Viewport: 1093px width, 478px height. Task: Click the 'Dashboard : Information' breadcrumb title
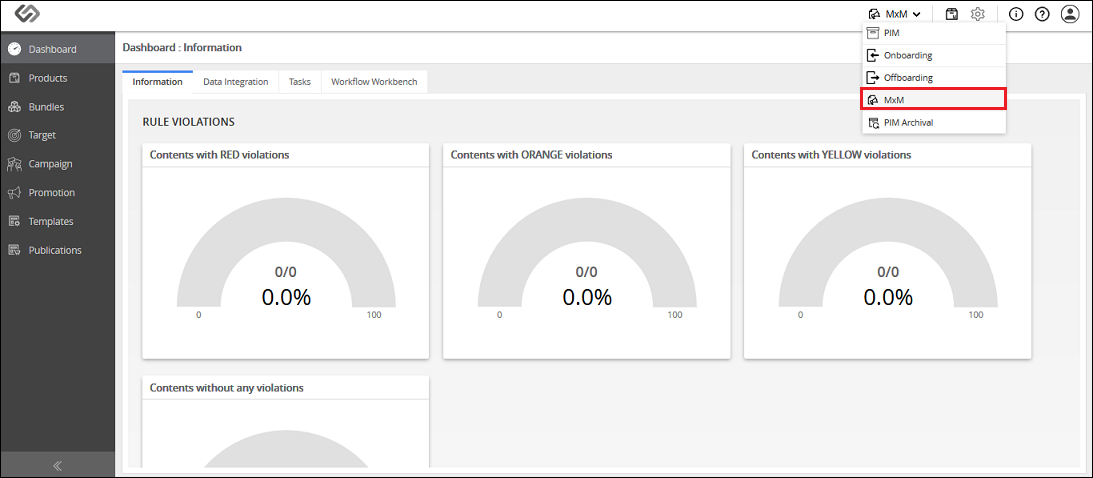tap(182, 47)
